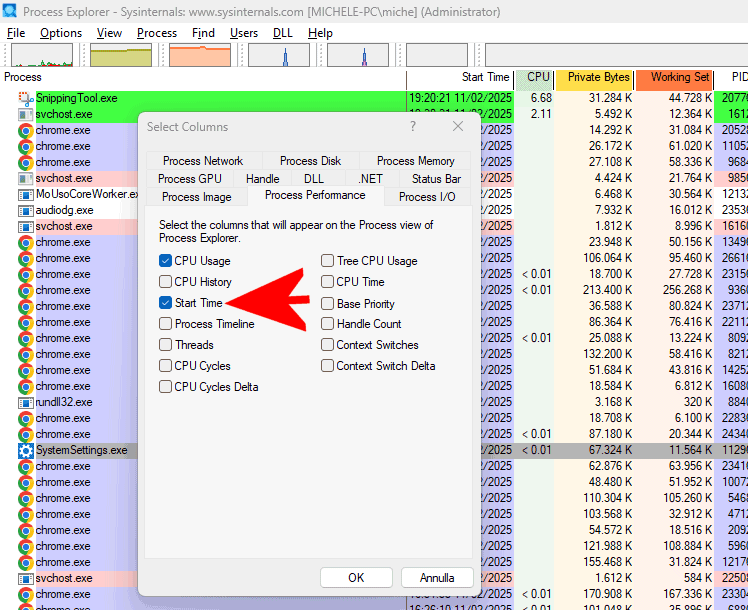The image size is (748, 610).
Task: Select the Process Performance tab
Action: pos(315,196)
